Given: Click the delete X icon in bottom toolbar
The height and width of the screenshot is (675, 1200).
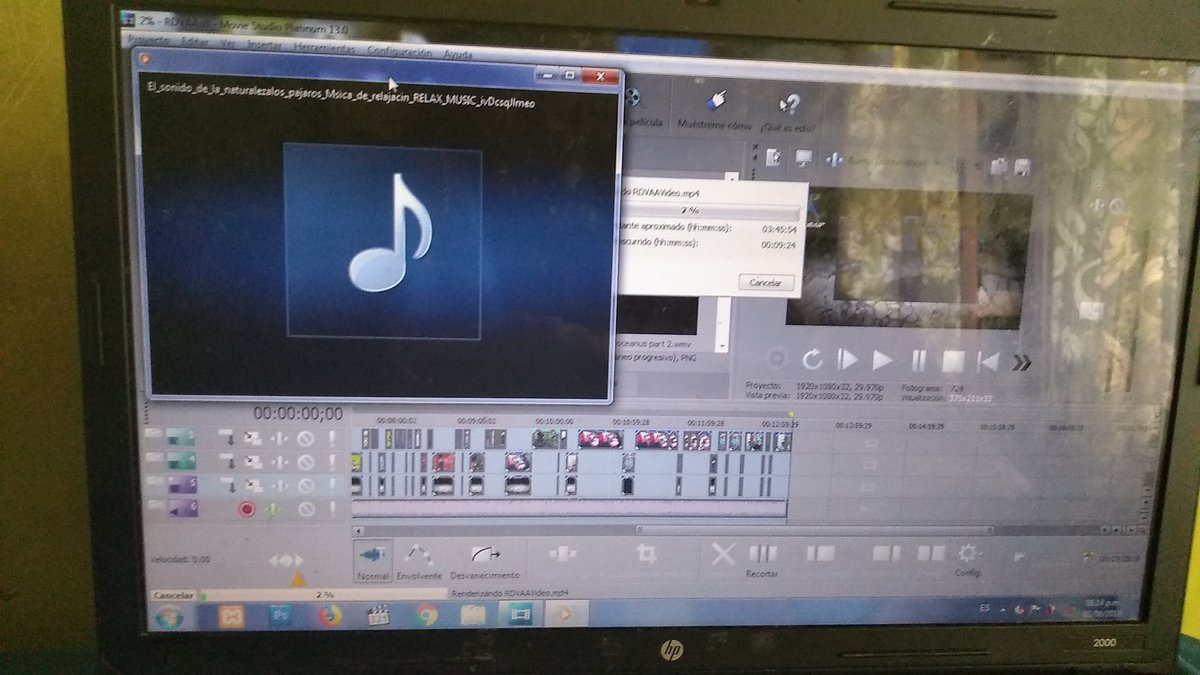Looking at the screenshot, I should coord(722,553).
